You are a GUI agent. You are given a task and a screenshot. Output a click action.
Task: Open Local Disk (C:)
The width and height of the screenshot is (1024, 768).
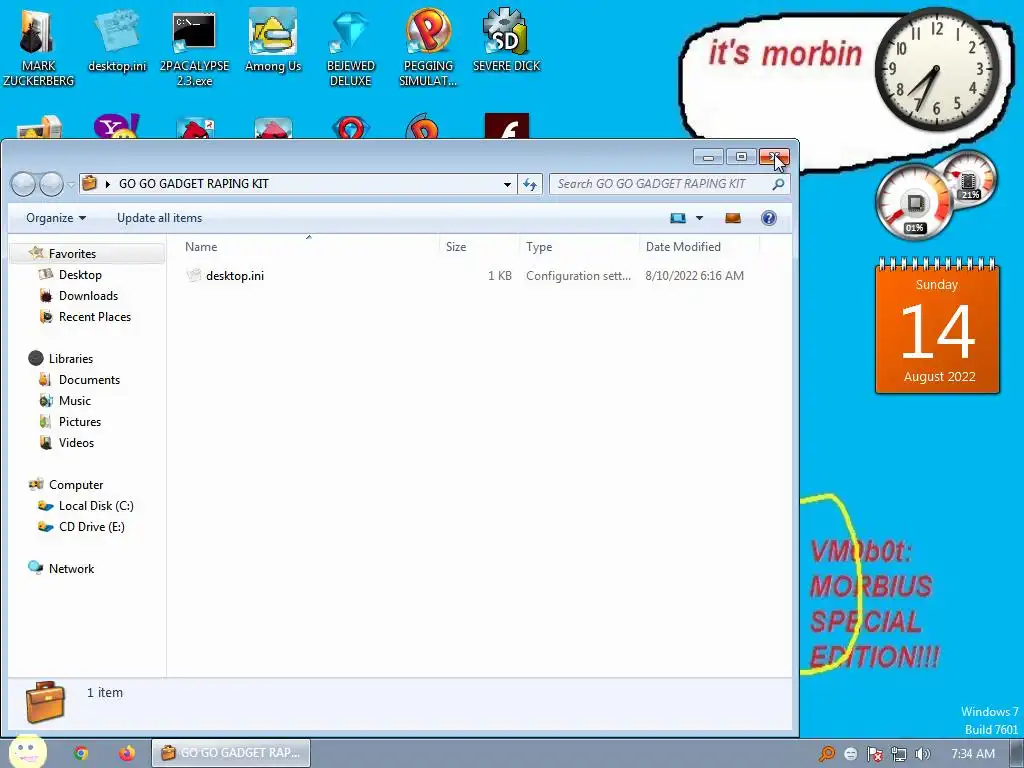coord(96,505)
